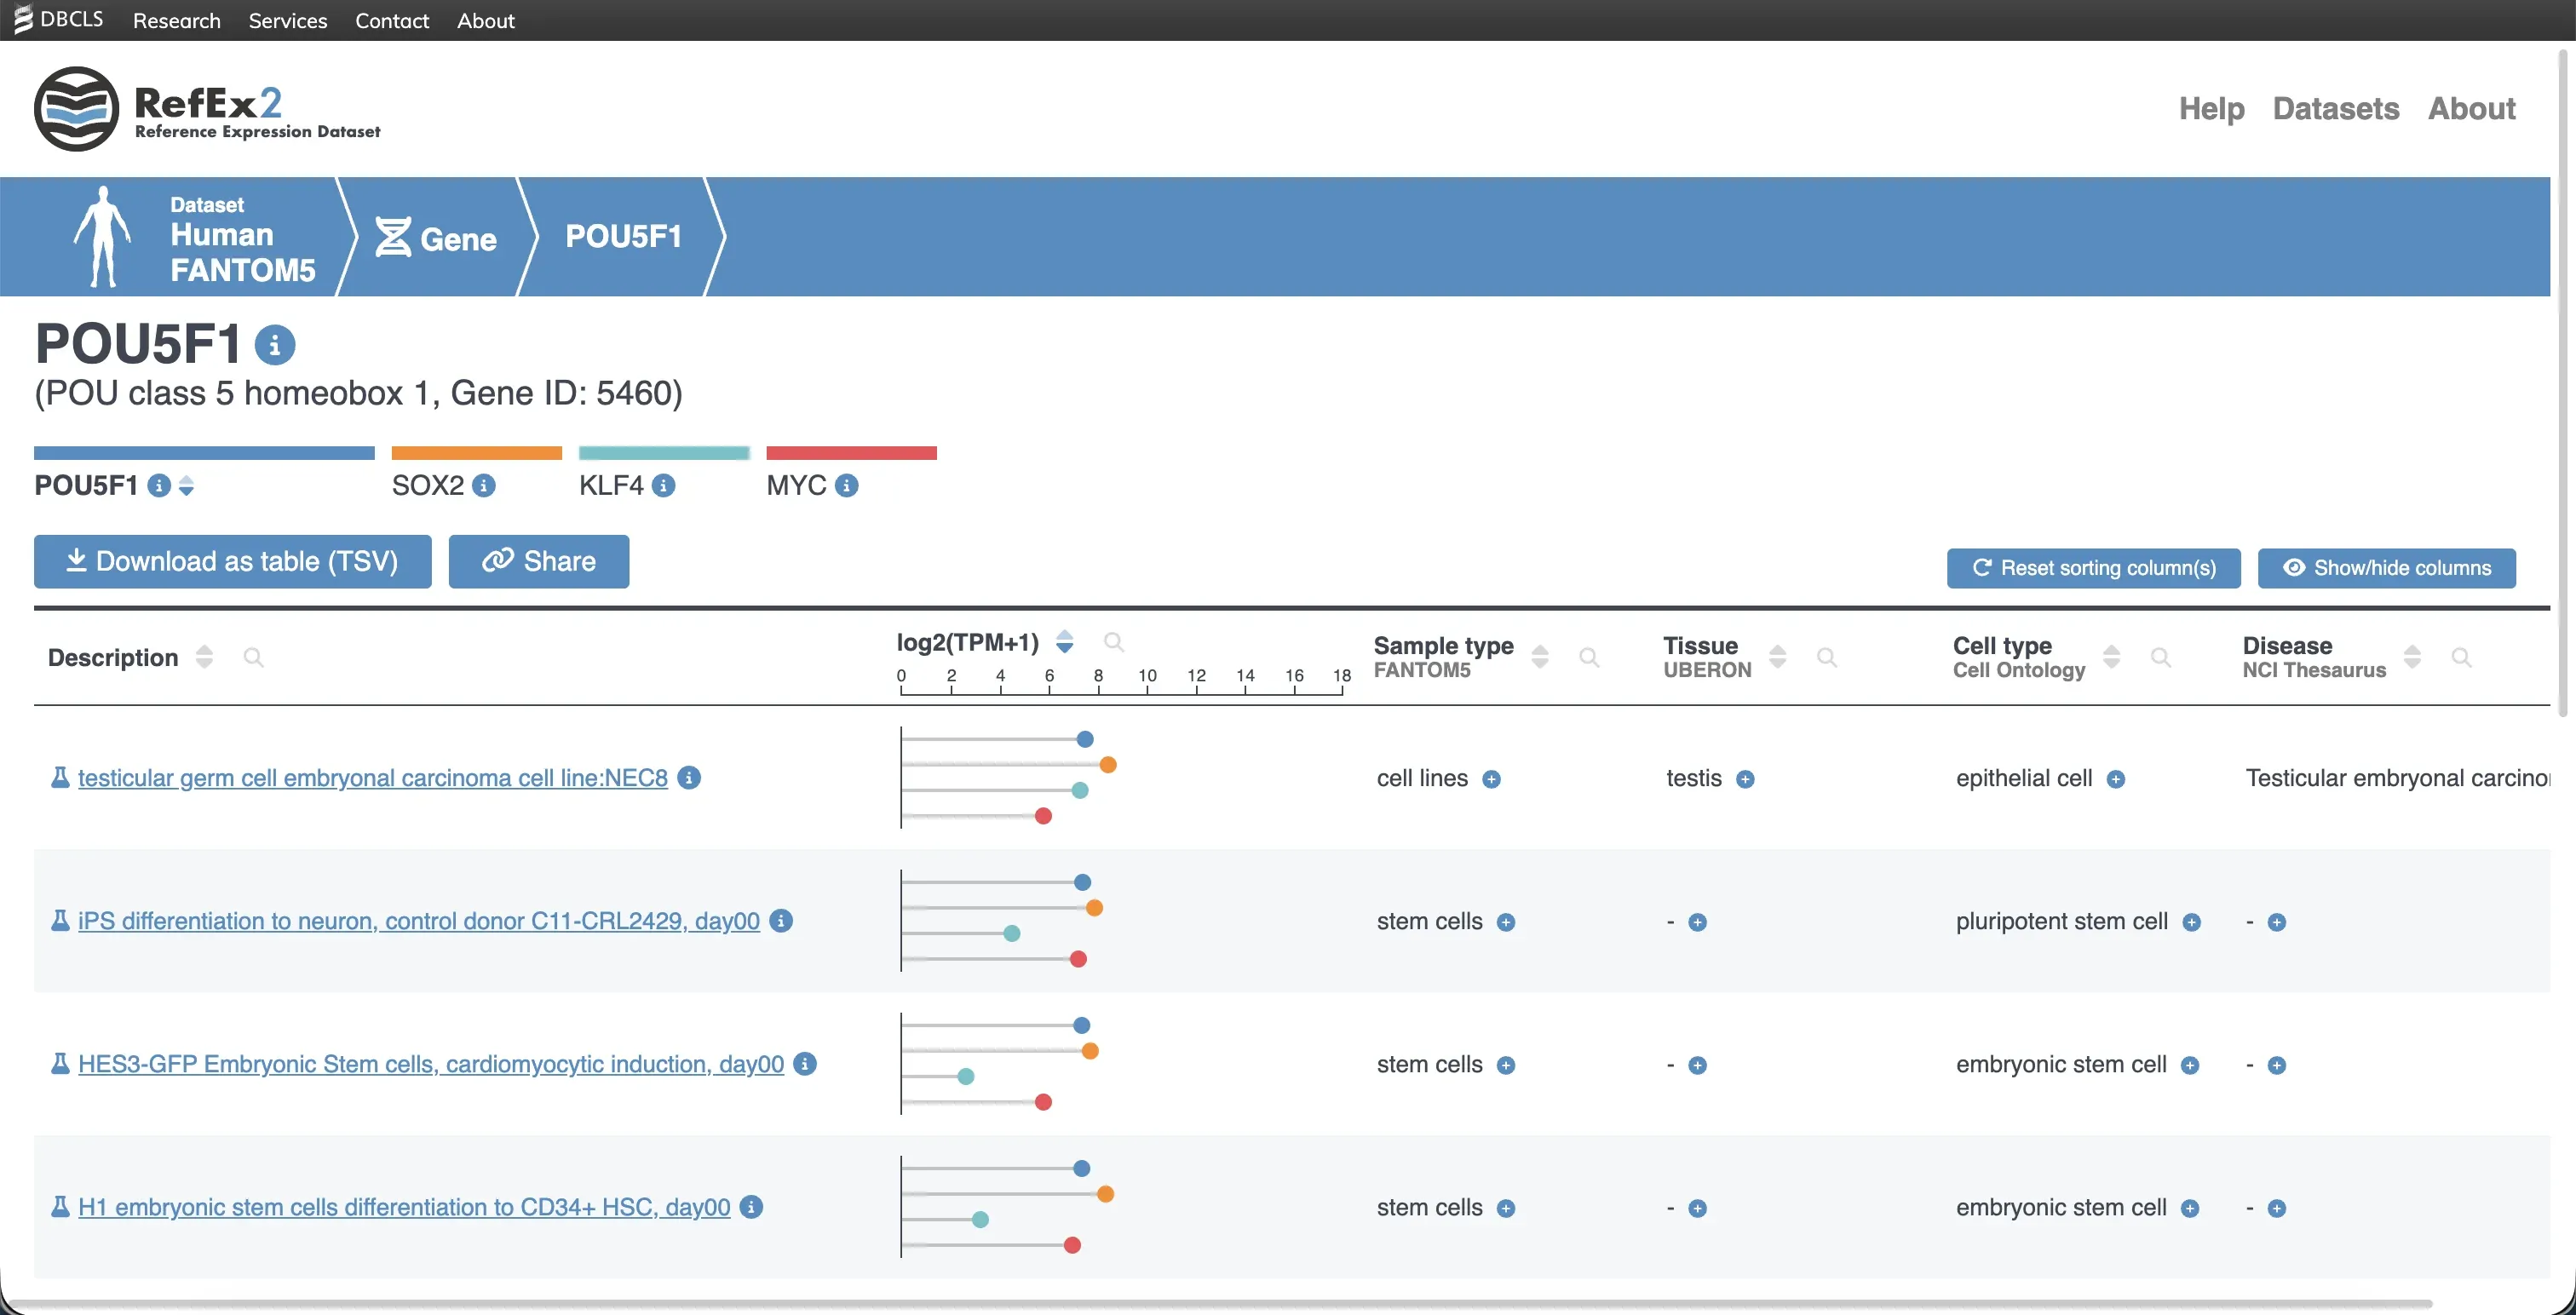Viewport: 2576px width, 1315px height.
Task: Click search icon in Sample type column
Action: tap(1589, 657)
